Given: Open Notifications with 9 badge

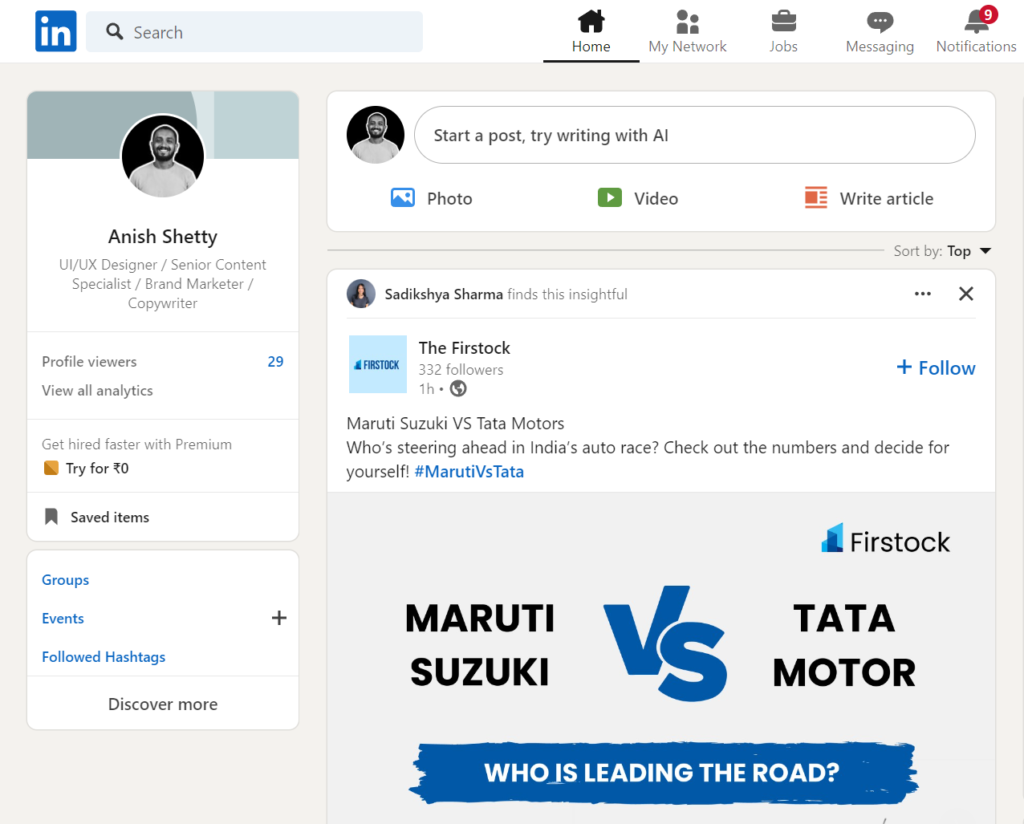Looking at the screenshot, I should point(976,31).
